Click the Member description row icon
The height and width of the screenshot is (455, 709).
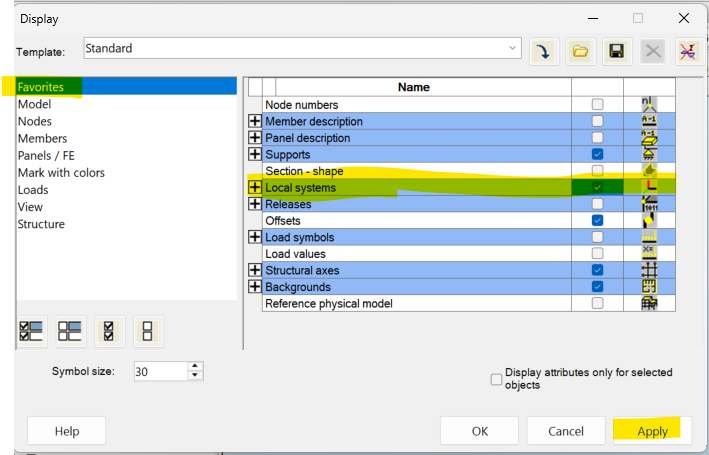pyautogui.click(x=649, y=121)
